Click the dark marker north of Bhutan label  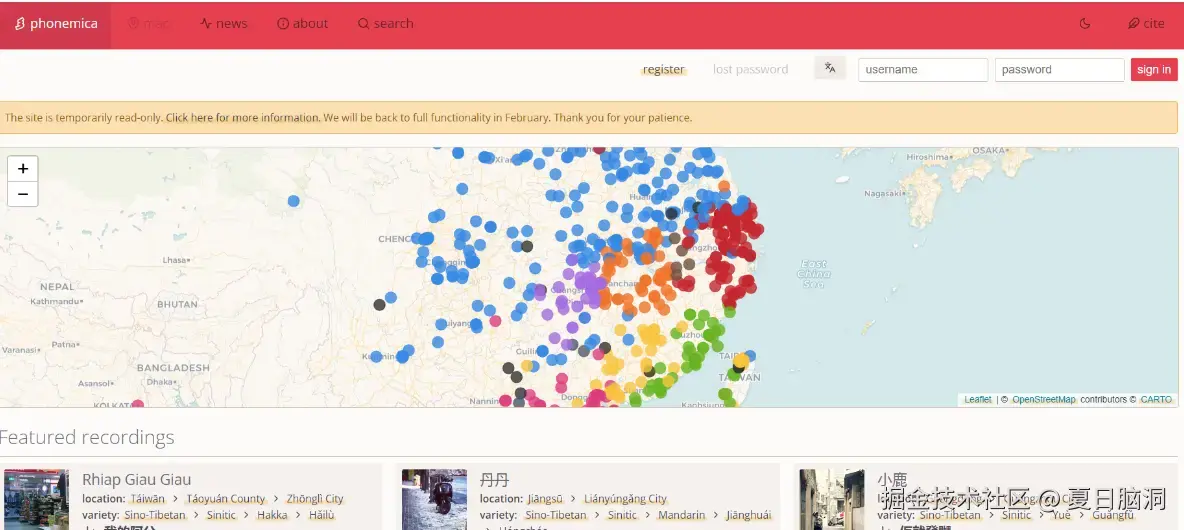click(379, 304)
